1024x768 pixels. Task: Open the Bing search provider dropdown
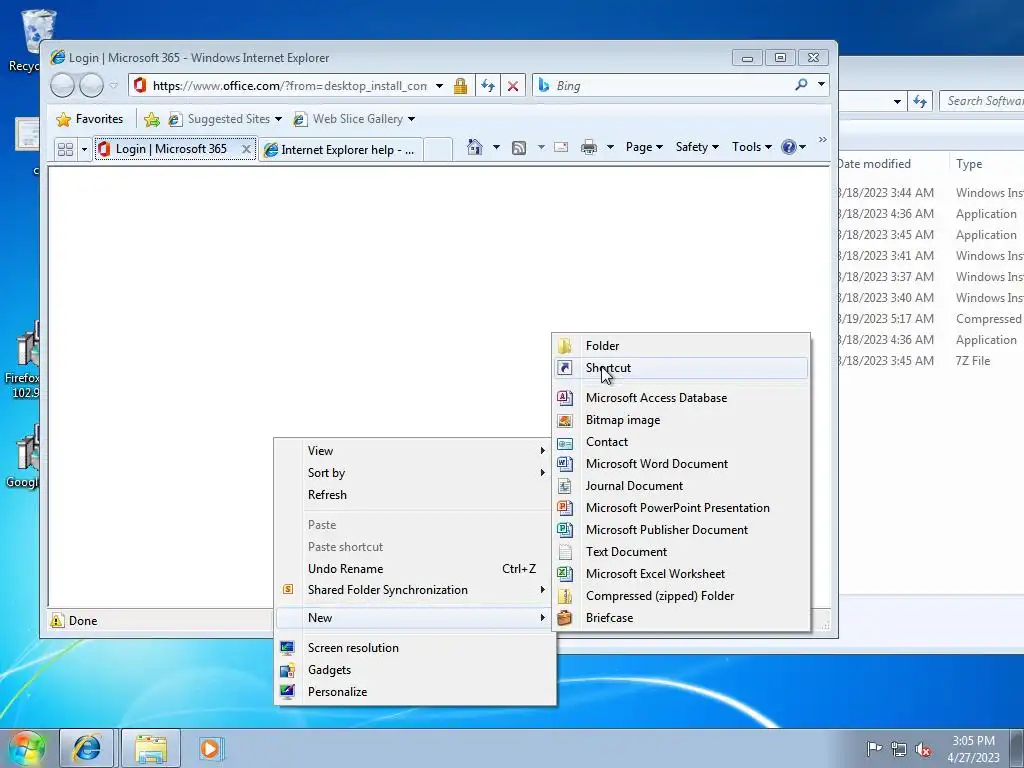coord(821,84)
